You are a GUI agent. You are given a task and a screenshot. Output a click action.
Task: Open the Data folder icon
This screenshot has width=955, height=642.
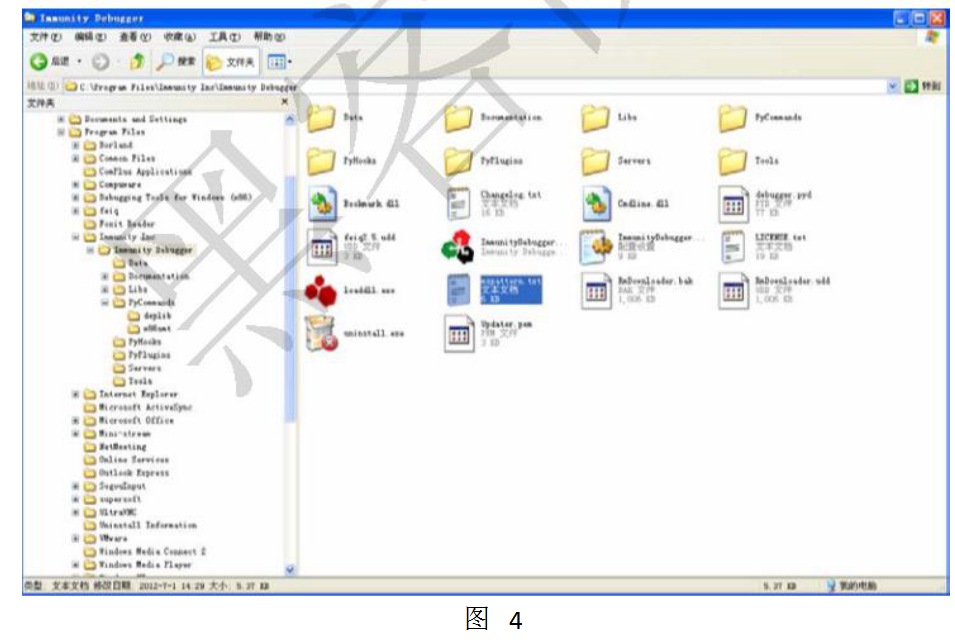pyautogui.click(x=321, y=118)
